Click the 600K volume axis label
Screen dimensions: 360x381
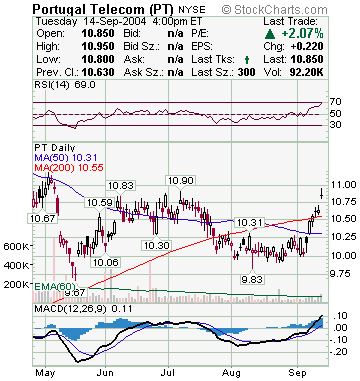click(x=17, y=247)
